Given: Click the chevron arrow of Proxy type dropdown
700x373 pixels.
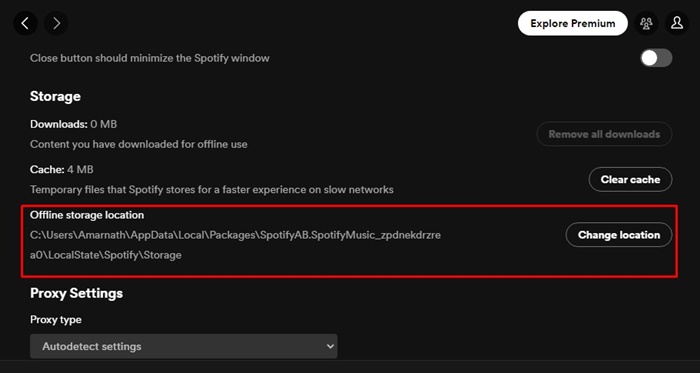Looking at the screenshot, I should pyautogui.click(x=330, y=346).
